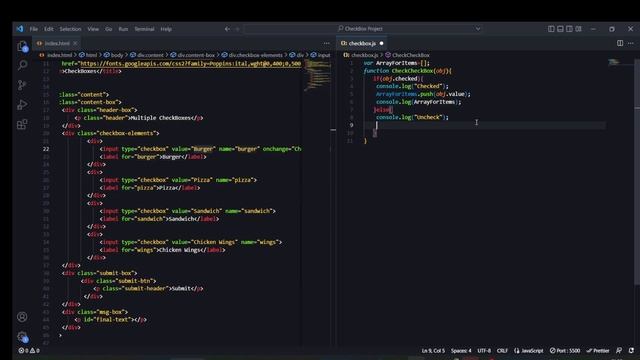Open the Accounts menu icon
Viewport: 640px width, 360px height.
click(22, 317)
